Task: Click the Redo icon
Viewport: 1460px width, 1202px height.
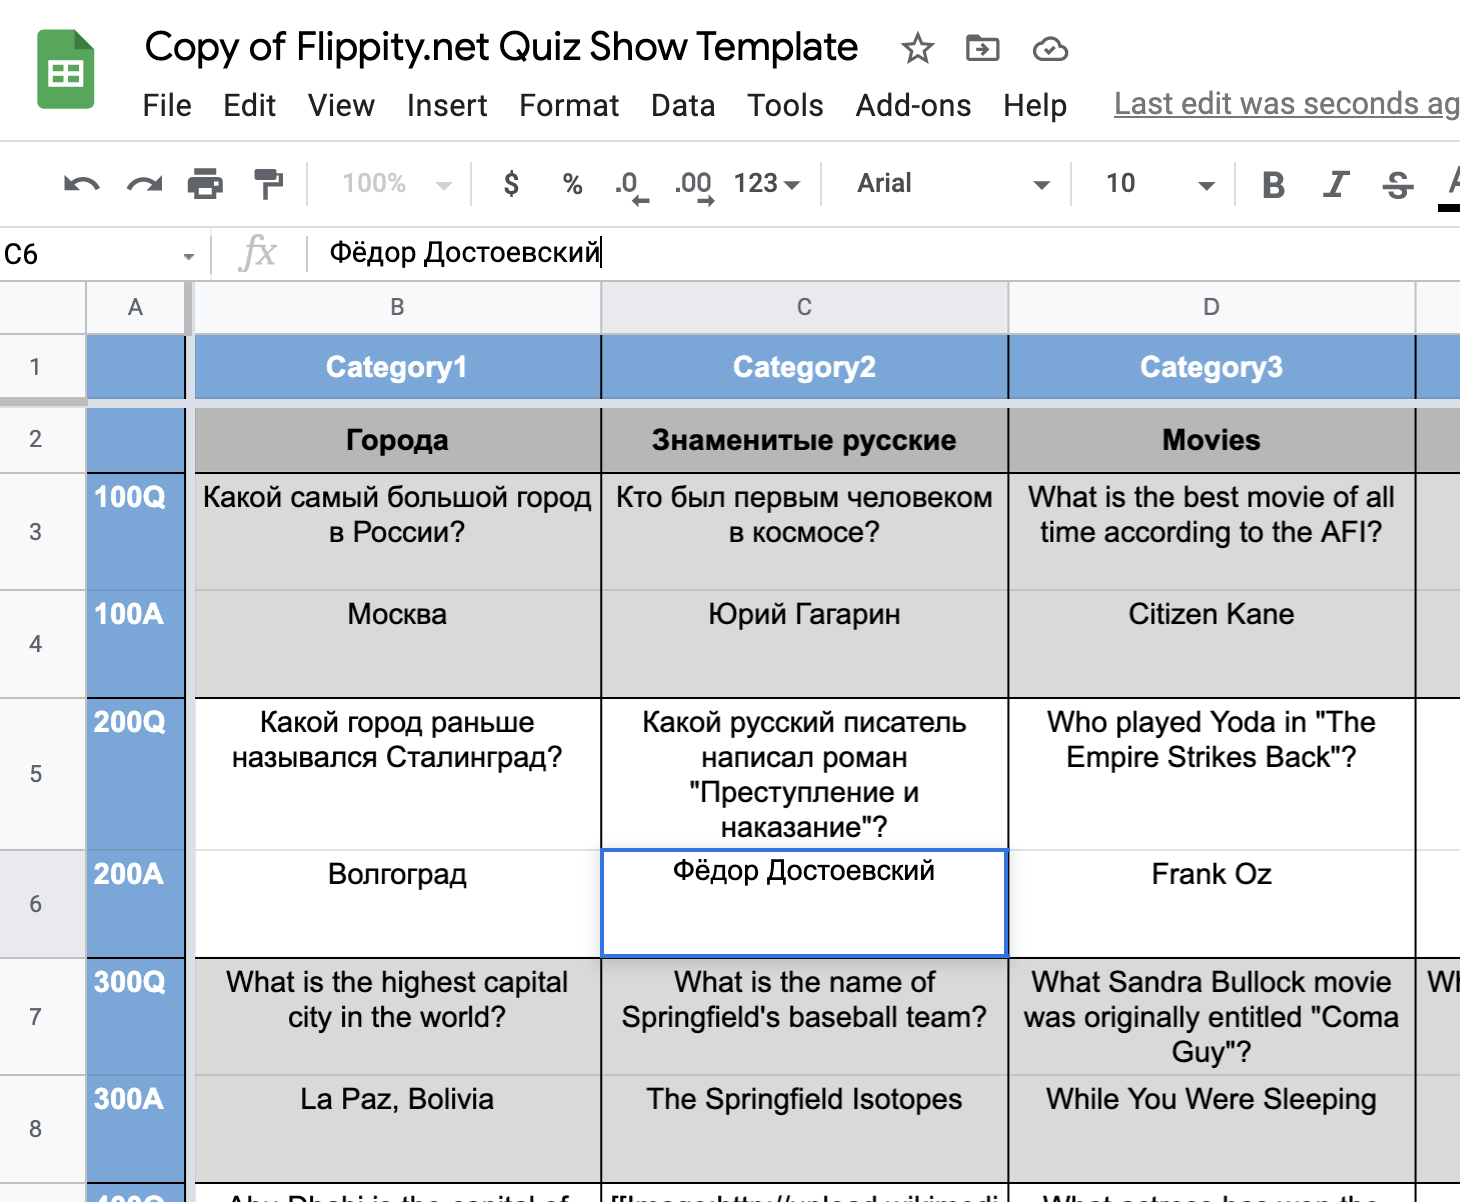Action: pyautogui.click(x=143, y=184)
